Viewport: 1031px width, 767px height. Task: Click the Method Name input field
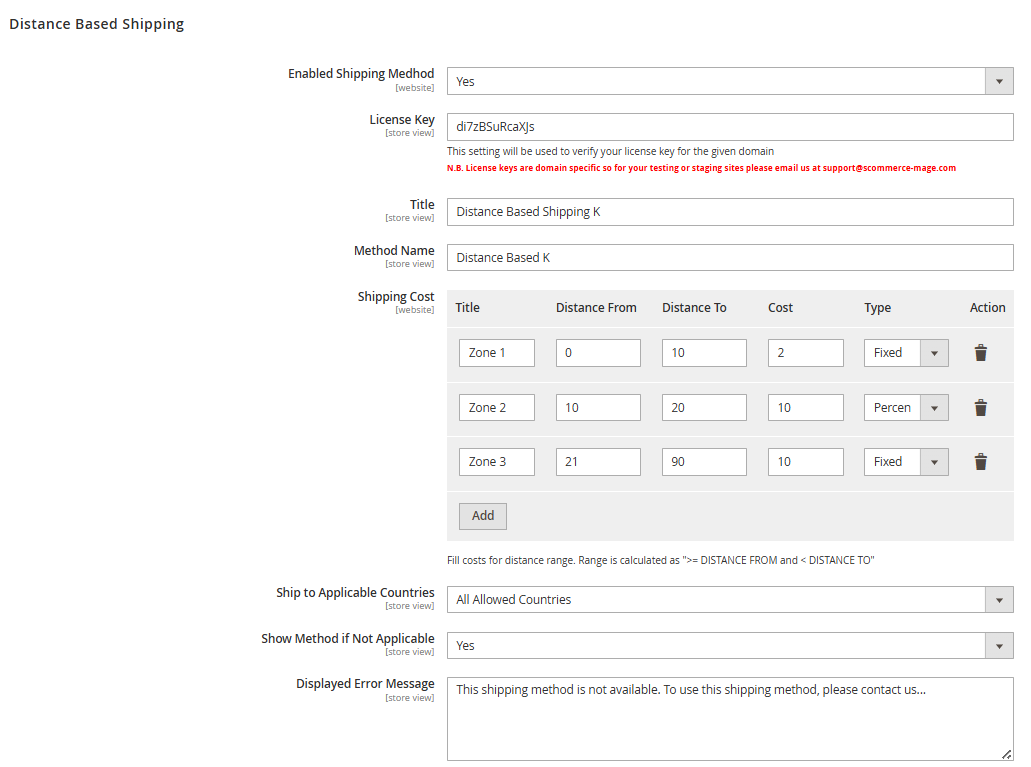coord(729,258)
